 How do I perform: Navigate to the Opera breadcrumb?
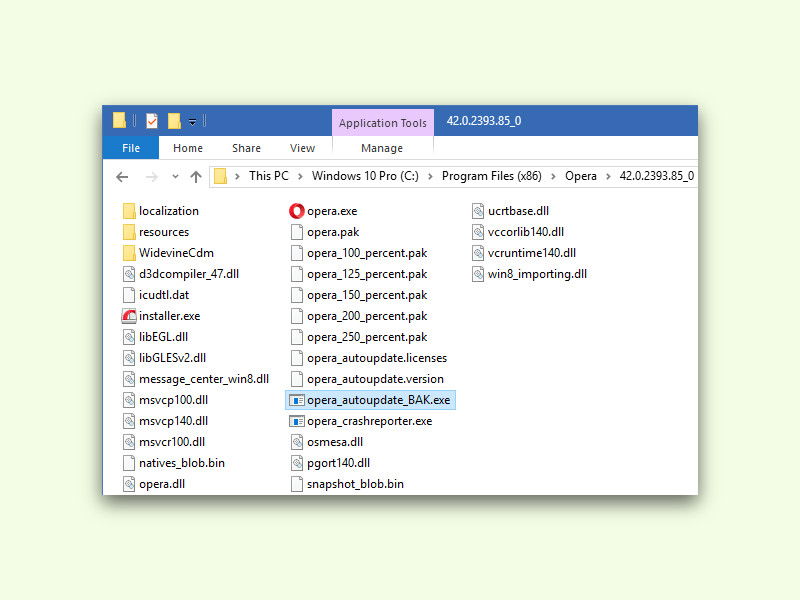[x=581, y=176]
